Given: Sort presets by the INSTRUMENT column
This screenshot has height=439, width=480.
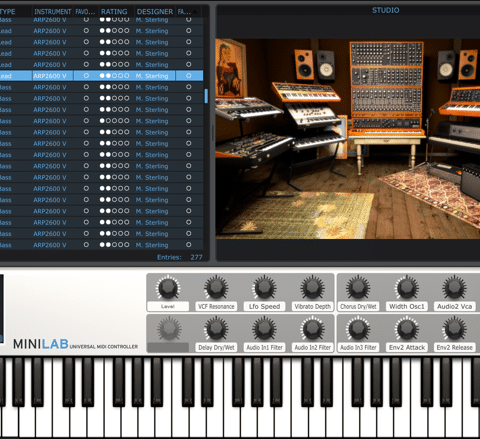Looking at the screenshot, I should tap(53, 12).
